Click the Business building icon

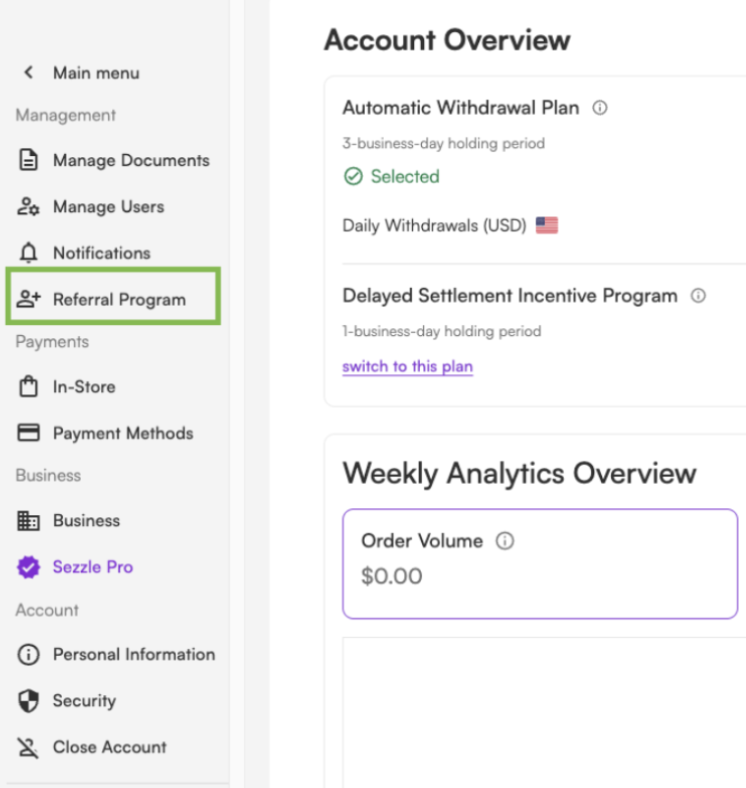pyautogui.click(x=28, y=521)
